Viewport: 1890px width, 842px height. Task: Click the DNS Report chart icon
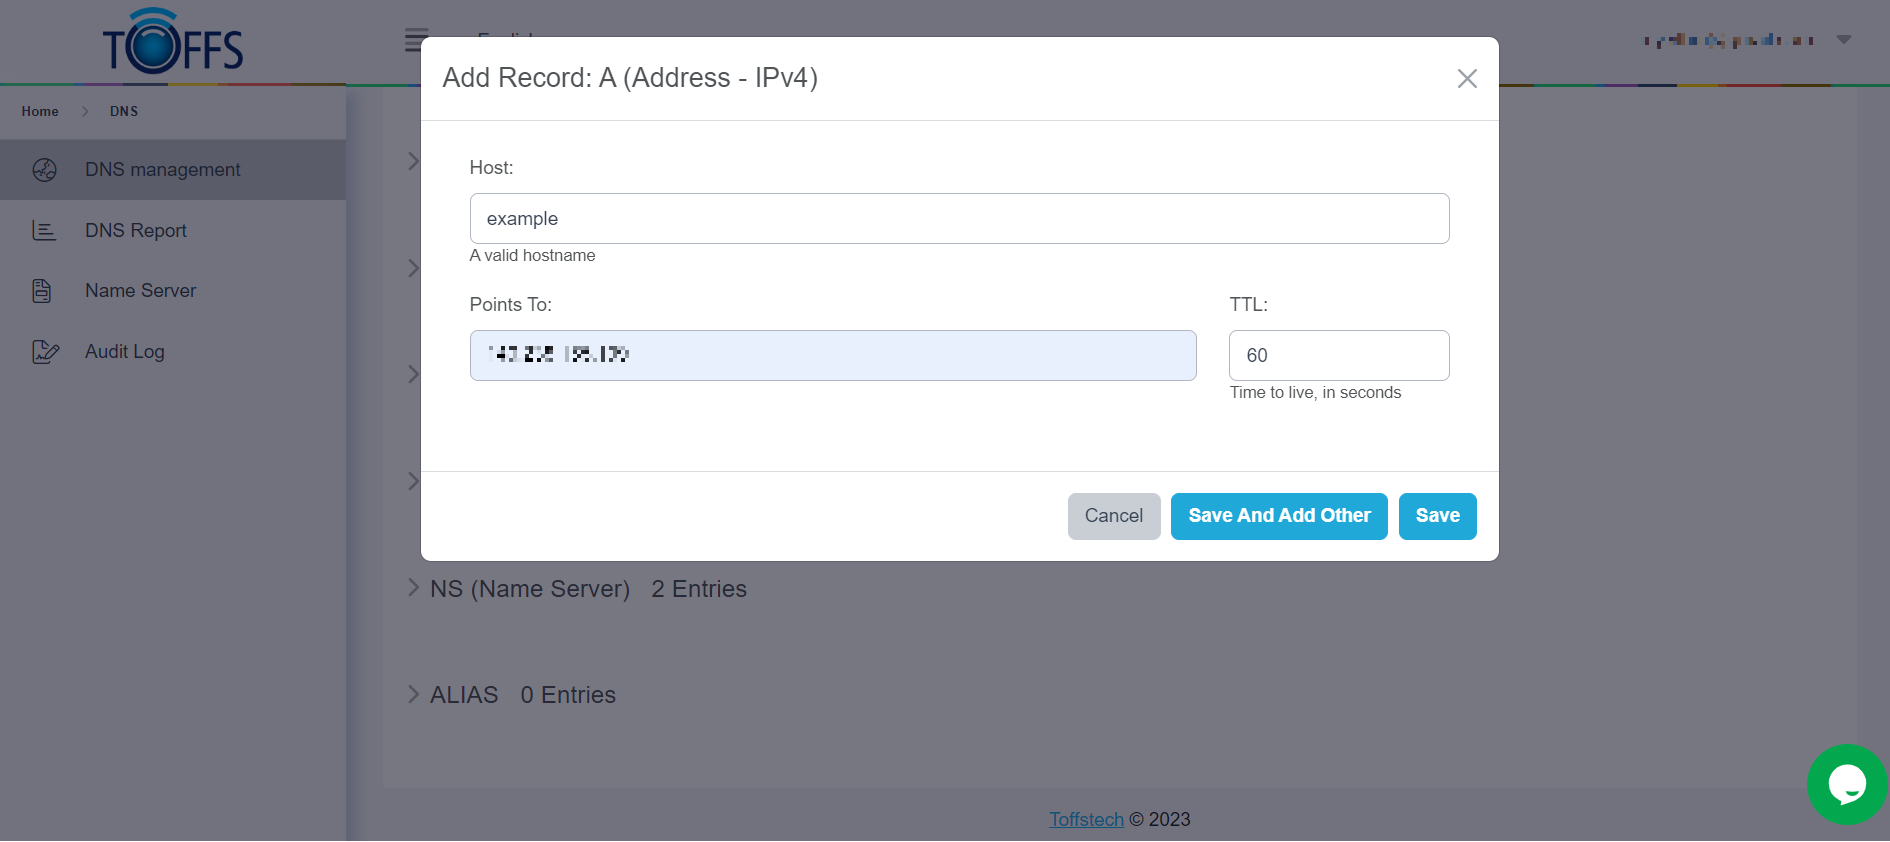(x=44, y=231)
